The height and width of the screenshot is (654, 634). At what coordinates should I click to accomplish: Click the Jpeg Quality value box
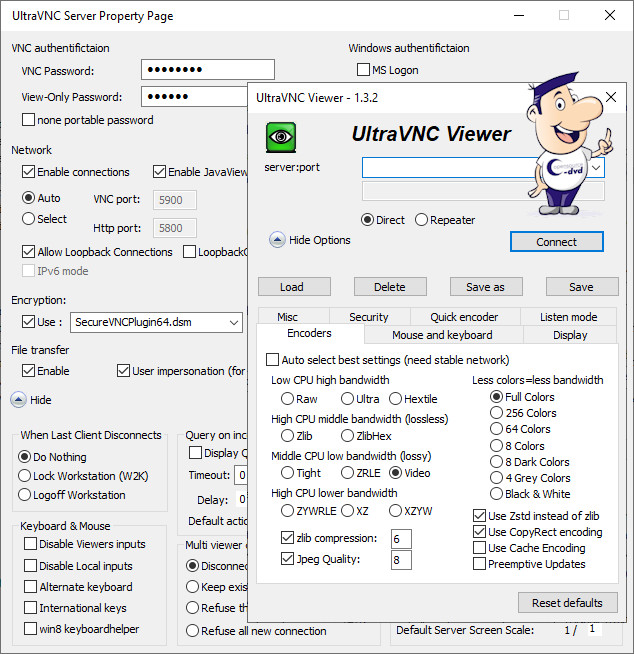pos(401,560)
